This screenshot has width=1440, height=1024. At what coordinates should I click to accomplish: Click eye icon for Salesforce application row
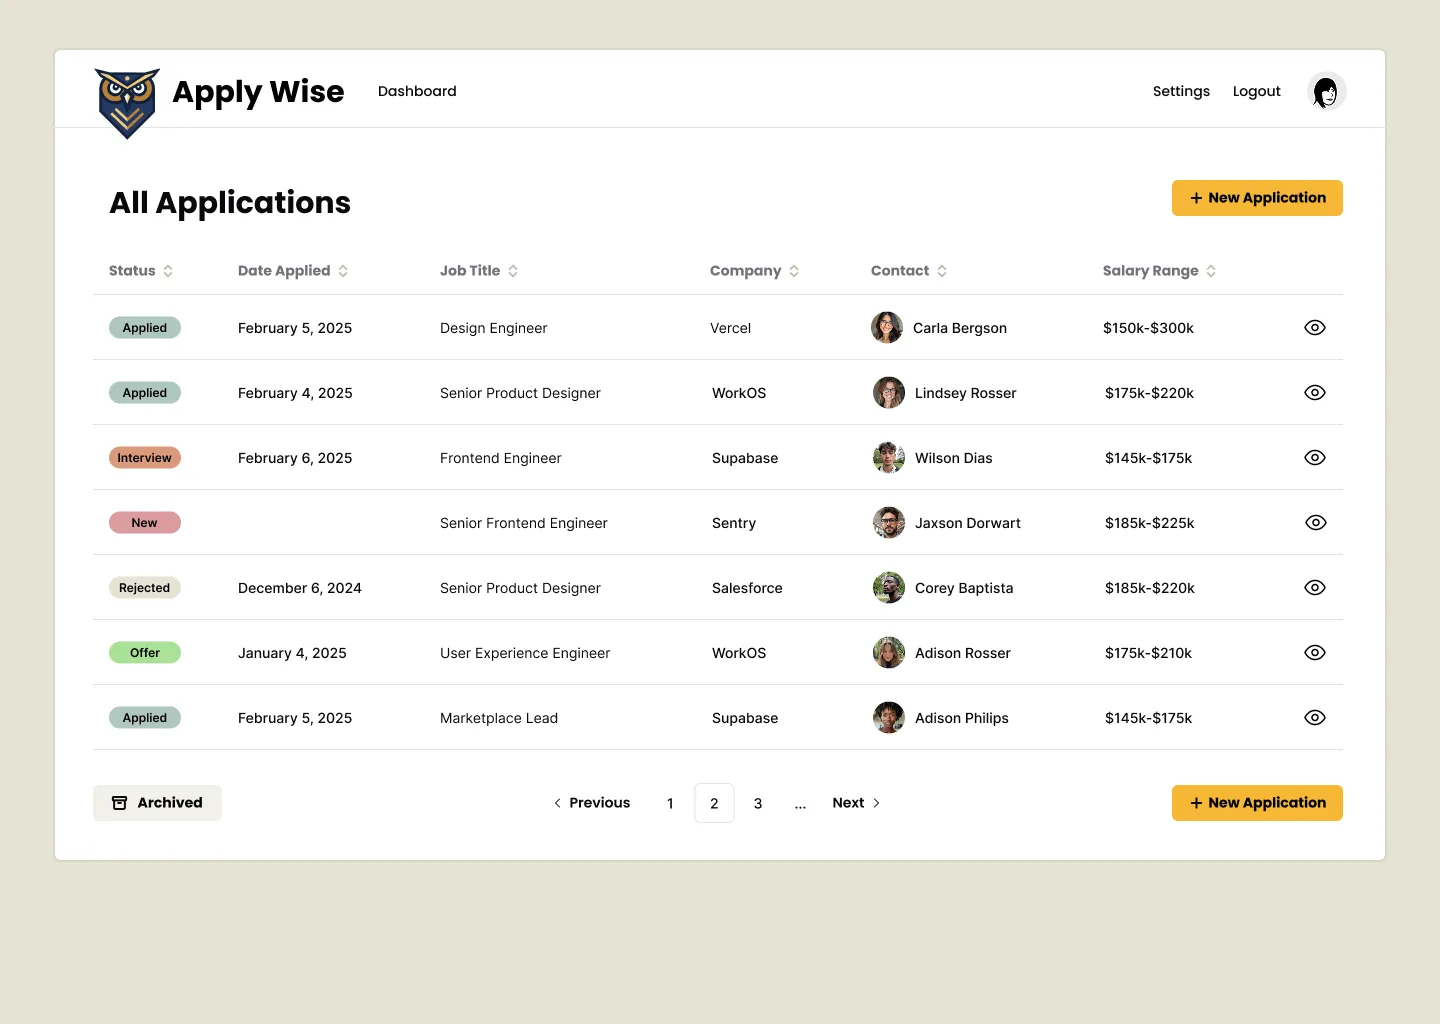pos(1314,588)
